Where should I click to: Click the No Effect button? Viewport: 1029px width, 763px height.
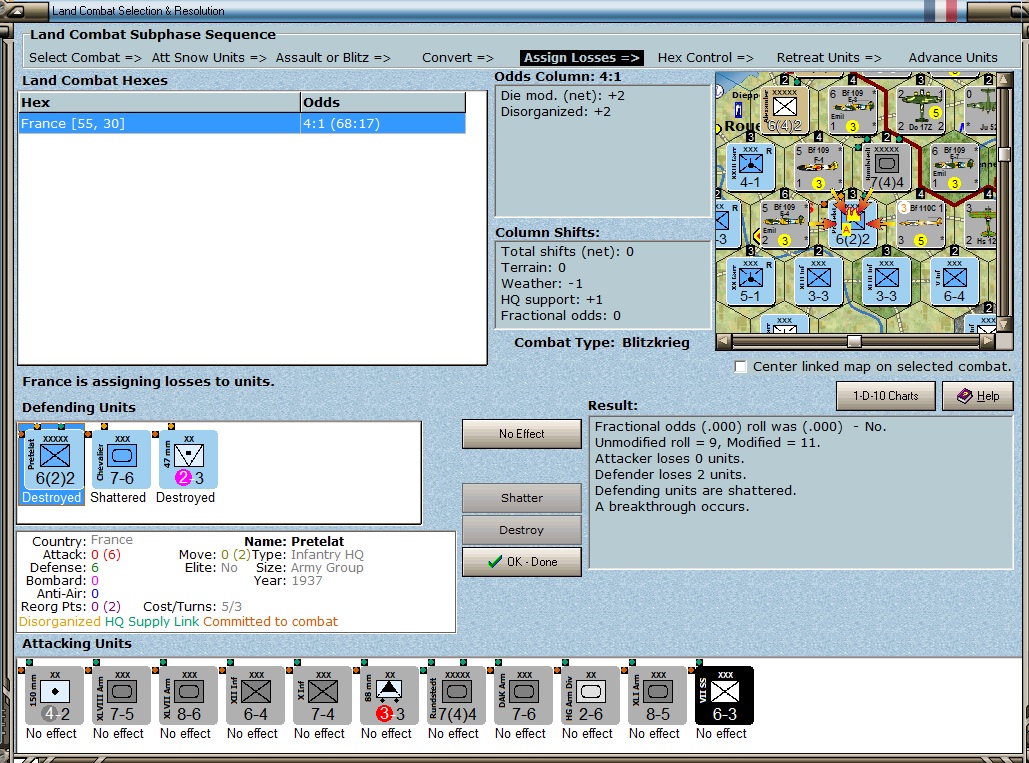coord(522,434)
